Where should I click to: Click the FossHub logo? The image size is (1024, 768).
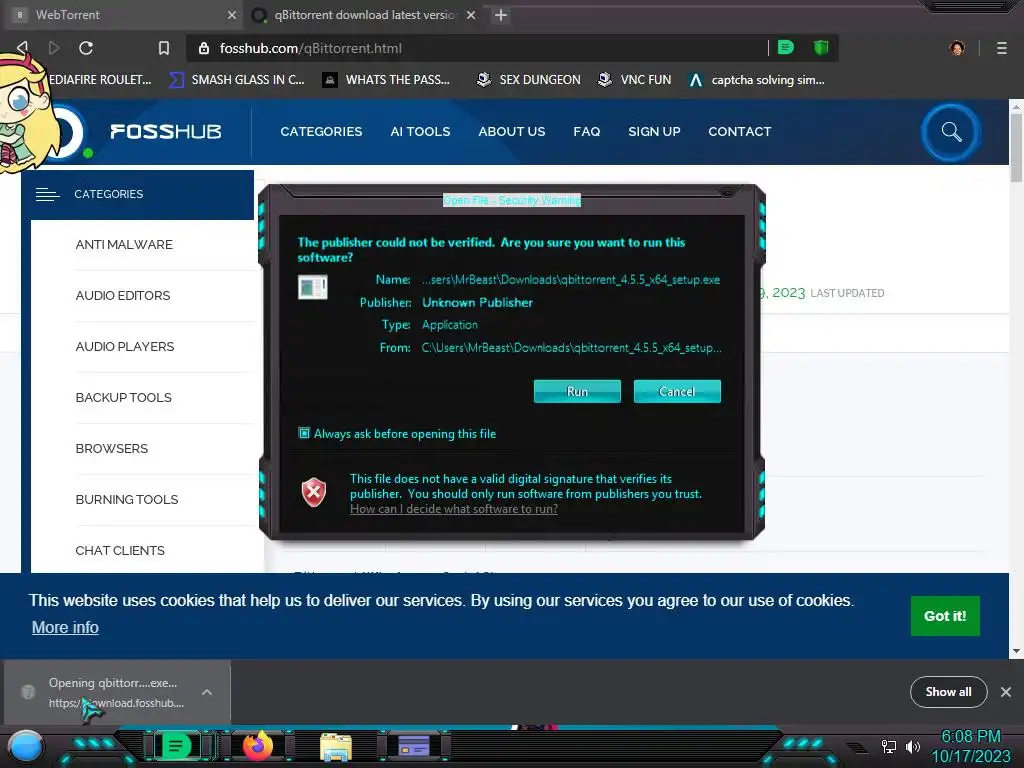click(165, 131)
